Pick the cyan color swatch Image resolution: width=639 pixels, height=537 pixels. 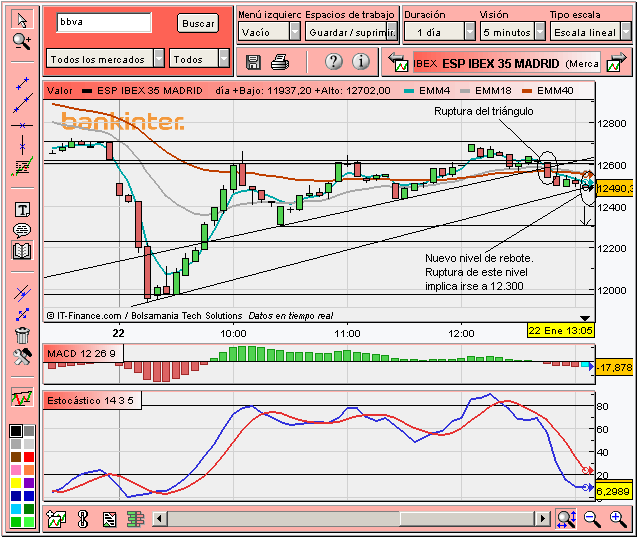pyautogui.click(x=16, y=509)
